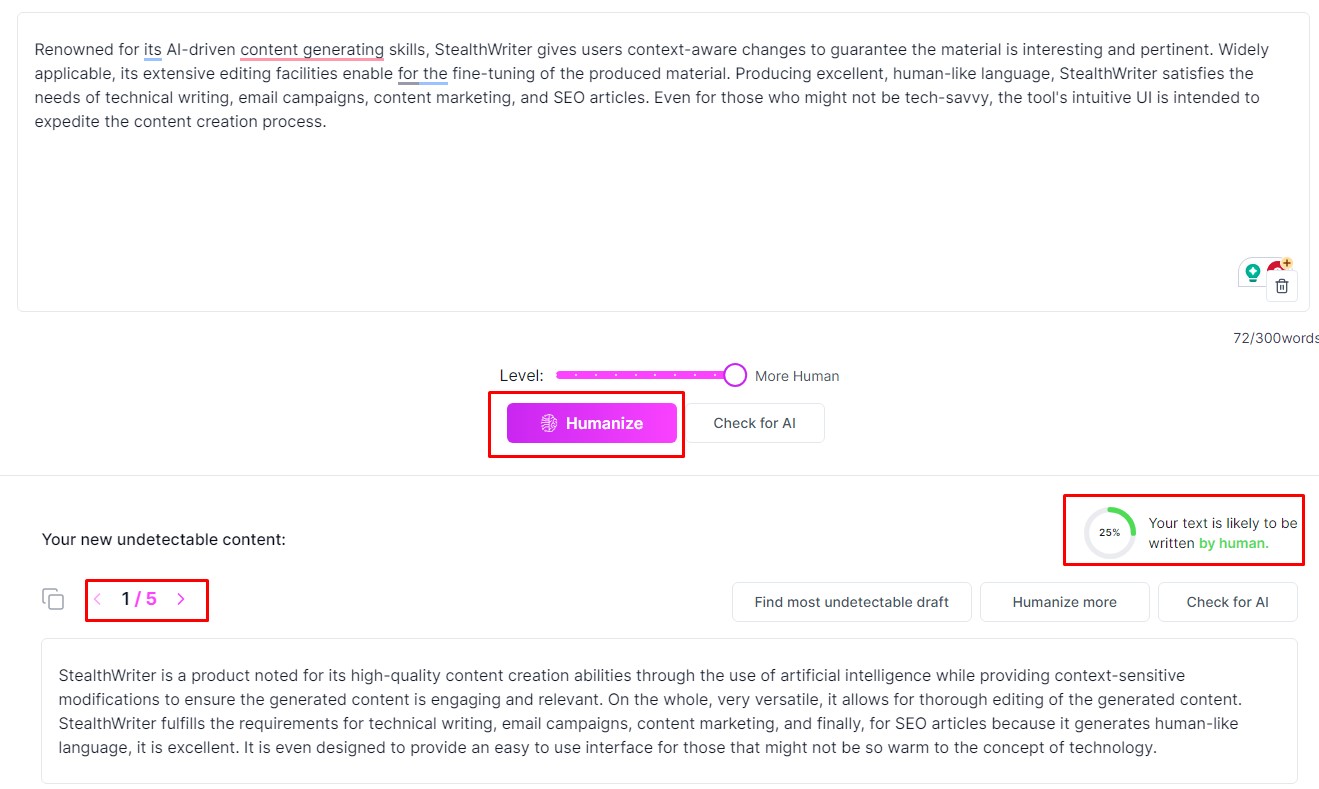Click the Level slider's round handle
The width and height of the screenshot is (1319, 789).
coord(735,375)
